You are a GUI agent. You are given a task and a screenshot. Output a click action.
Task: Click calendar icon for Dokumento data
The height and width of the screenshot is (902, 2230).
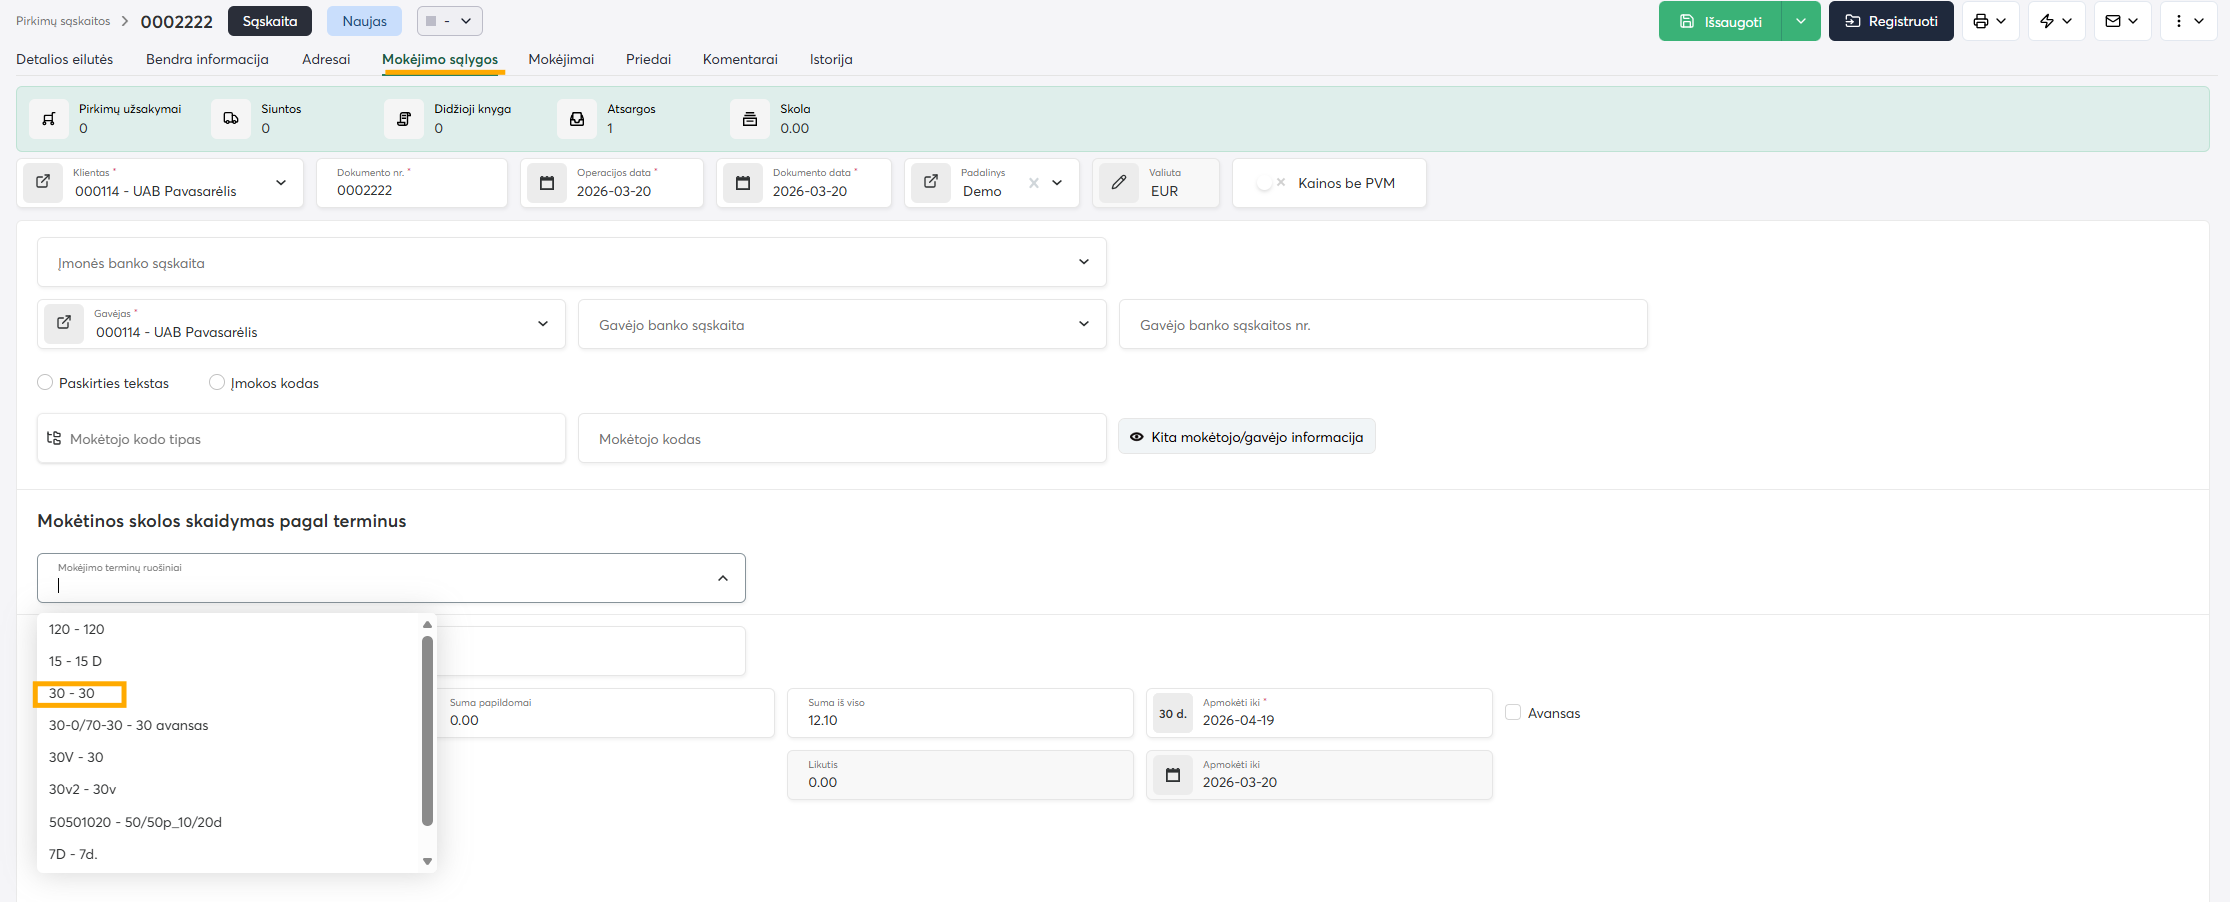point(743,183)
